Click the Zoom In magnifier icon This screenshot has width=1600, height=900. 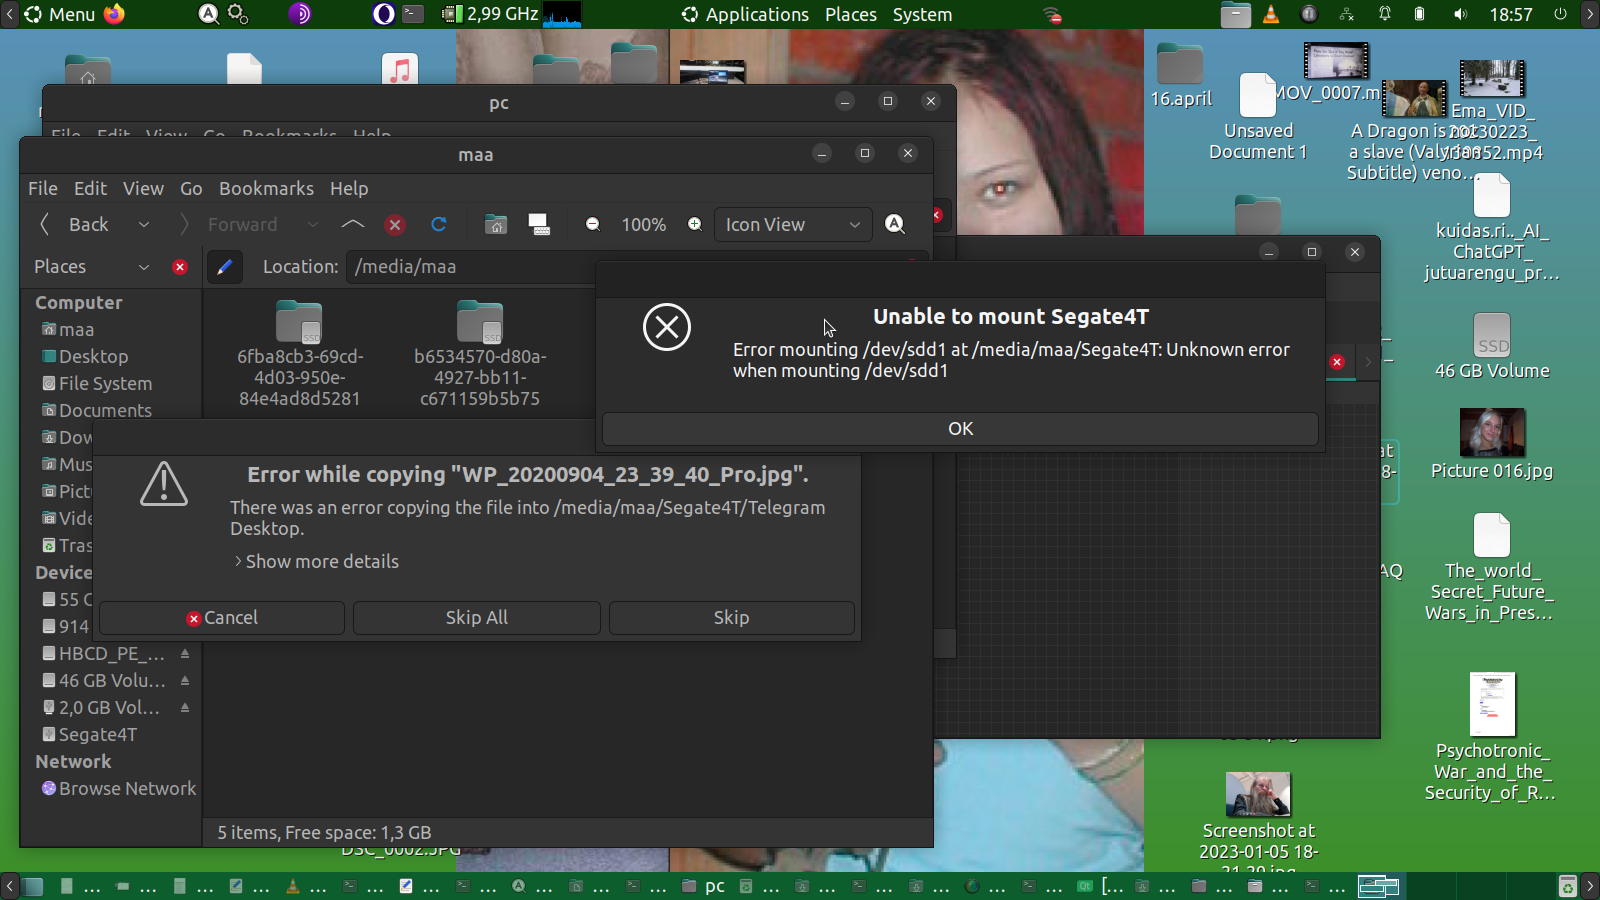tap(695, 225)
